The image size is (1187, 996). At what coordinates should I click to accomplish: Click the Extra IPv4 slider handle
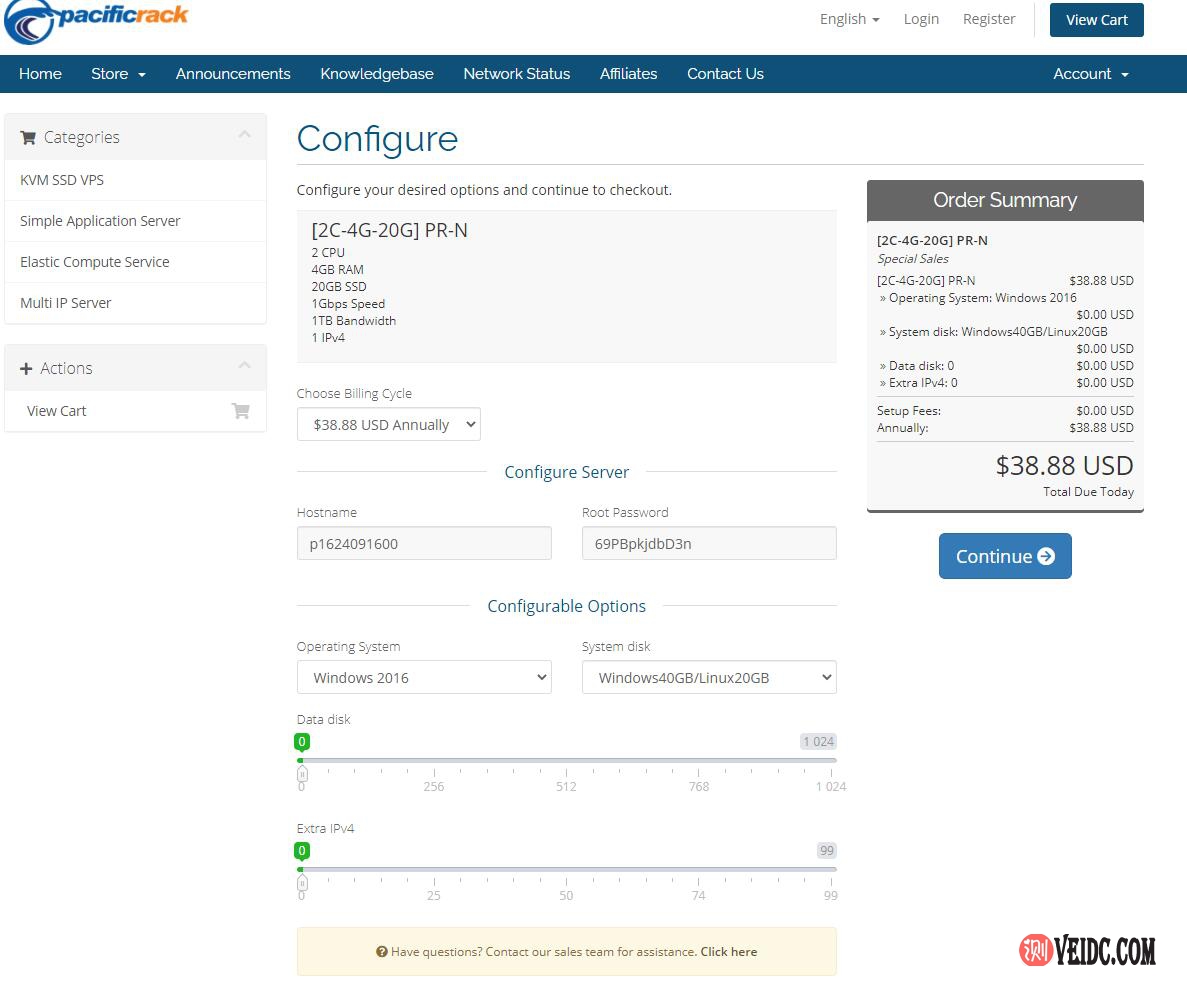[302, 882]
